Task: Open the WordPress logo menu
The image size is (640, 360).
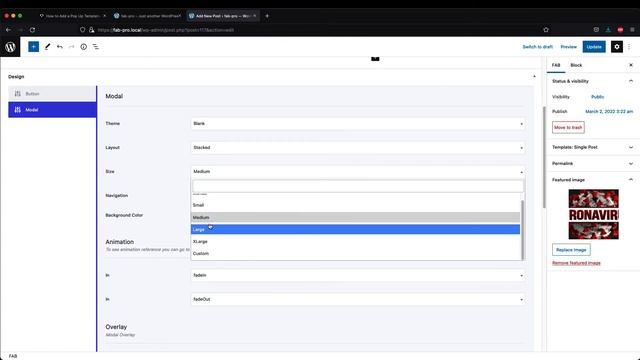Action: click(10, 47)
